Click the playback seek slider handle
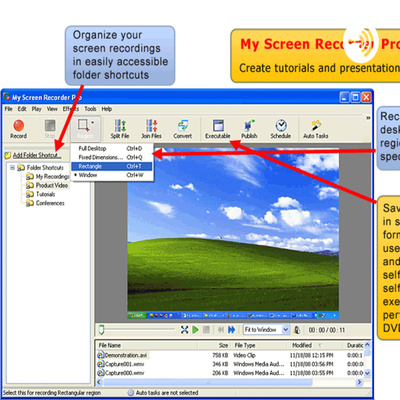This screenshot has width=400, height=400. pos(102,330)
